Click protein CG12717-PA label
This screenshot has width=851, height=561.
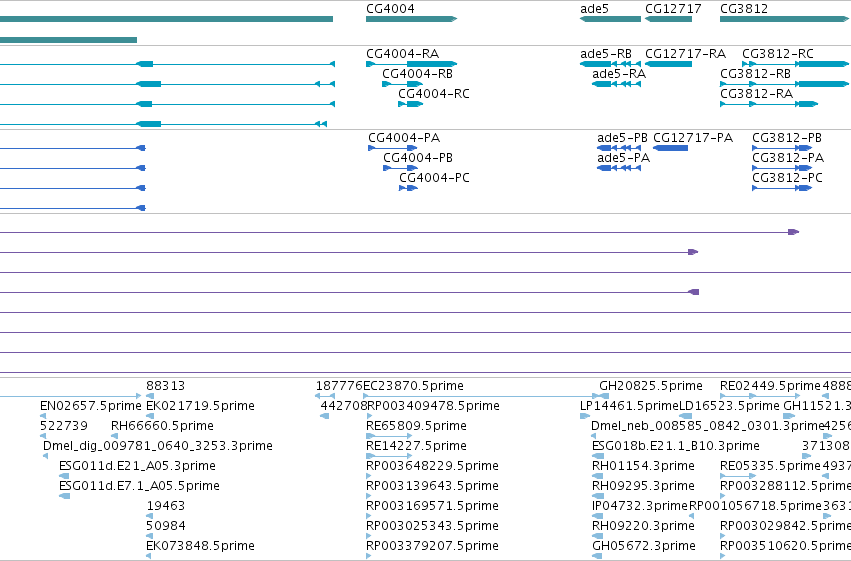pos(693,138)
